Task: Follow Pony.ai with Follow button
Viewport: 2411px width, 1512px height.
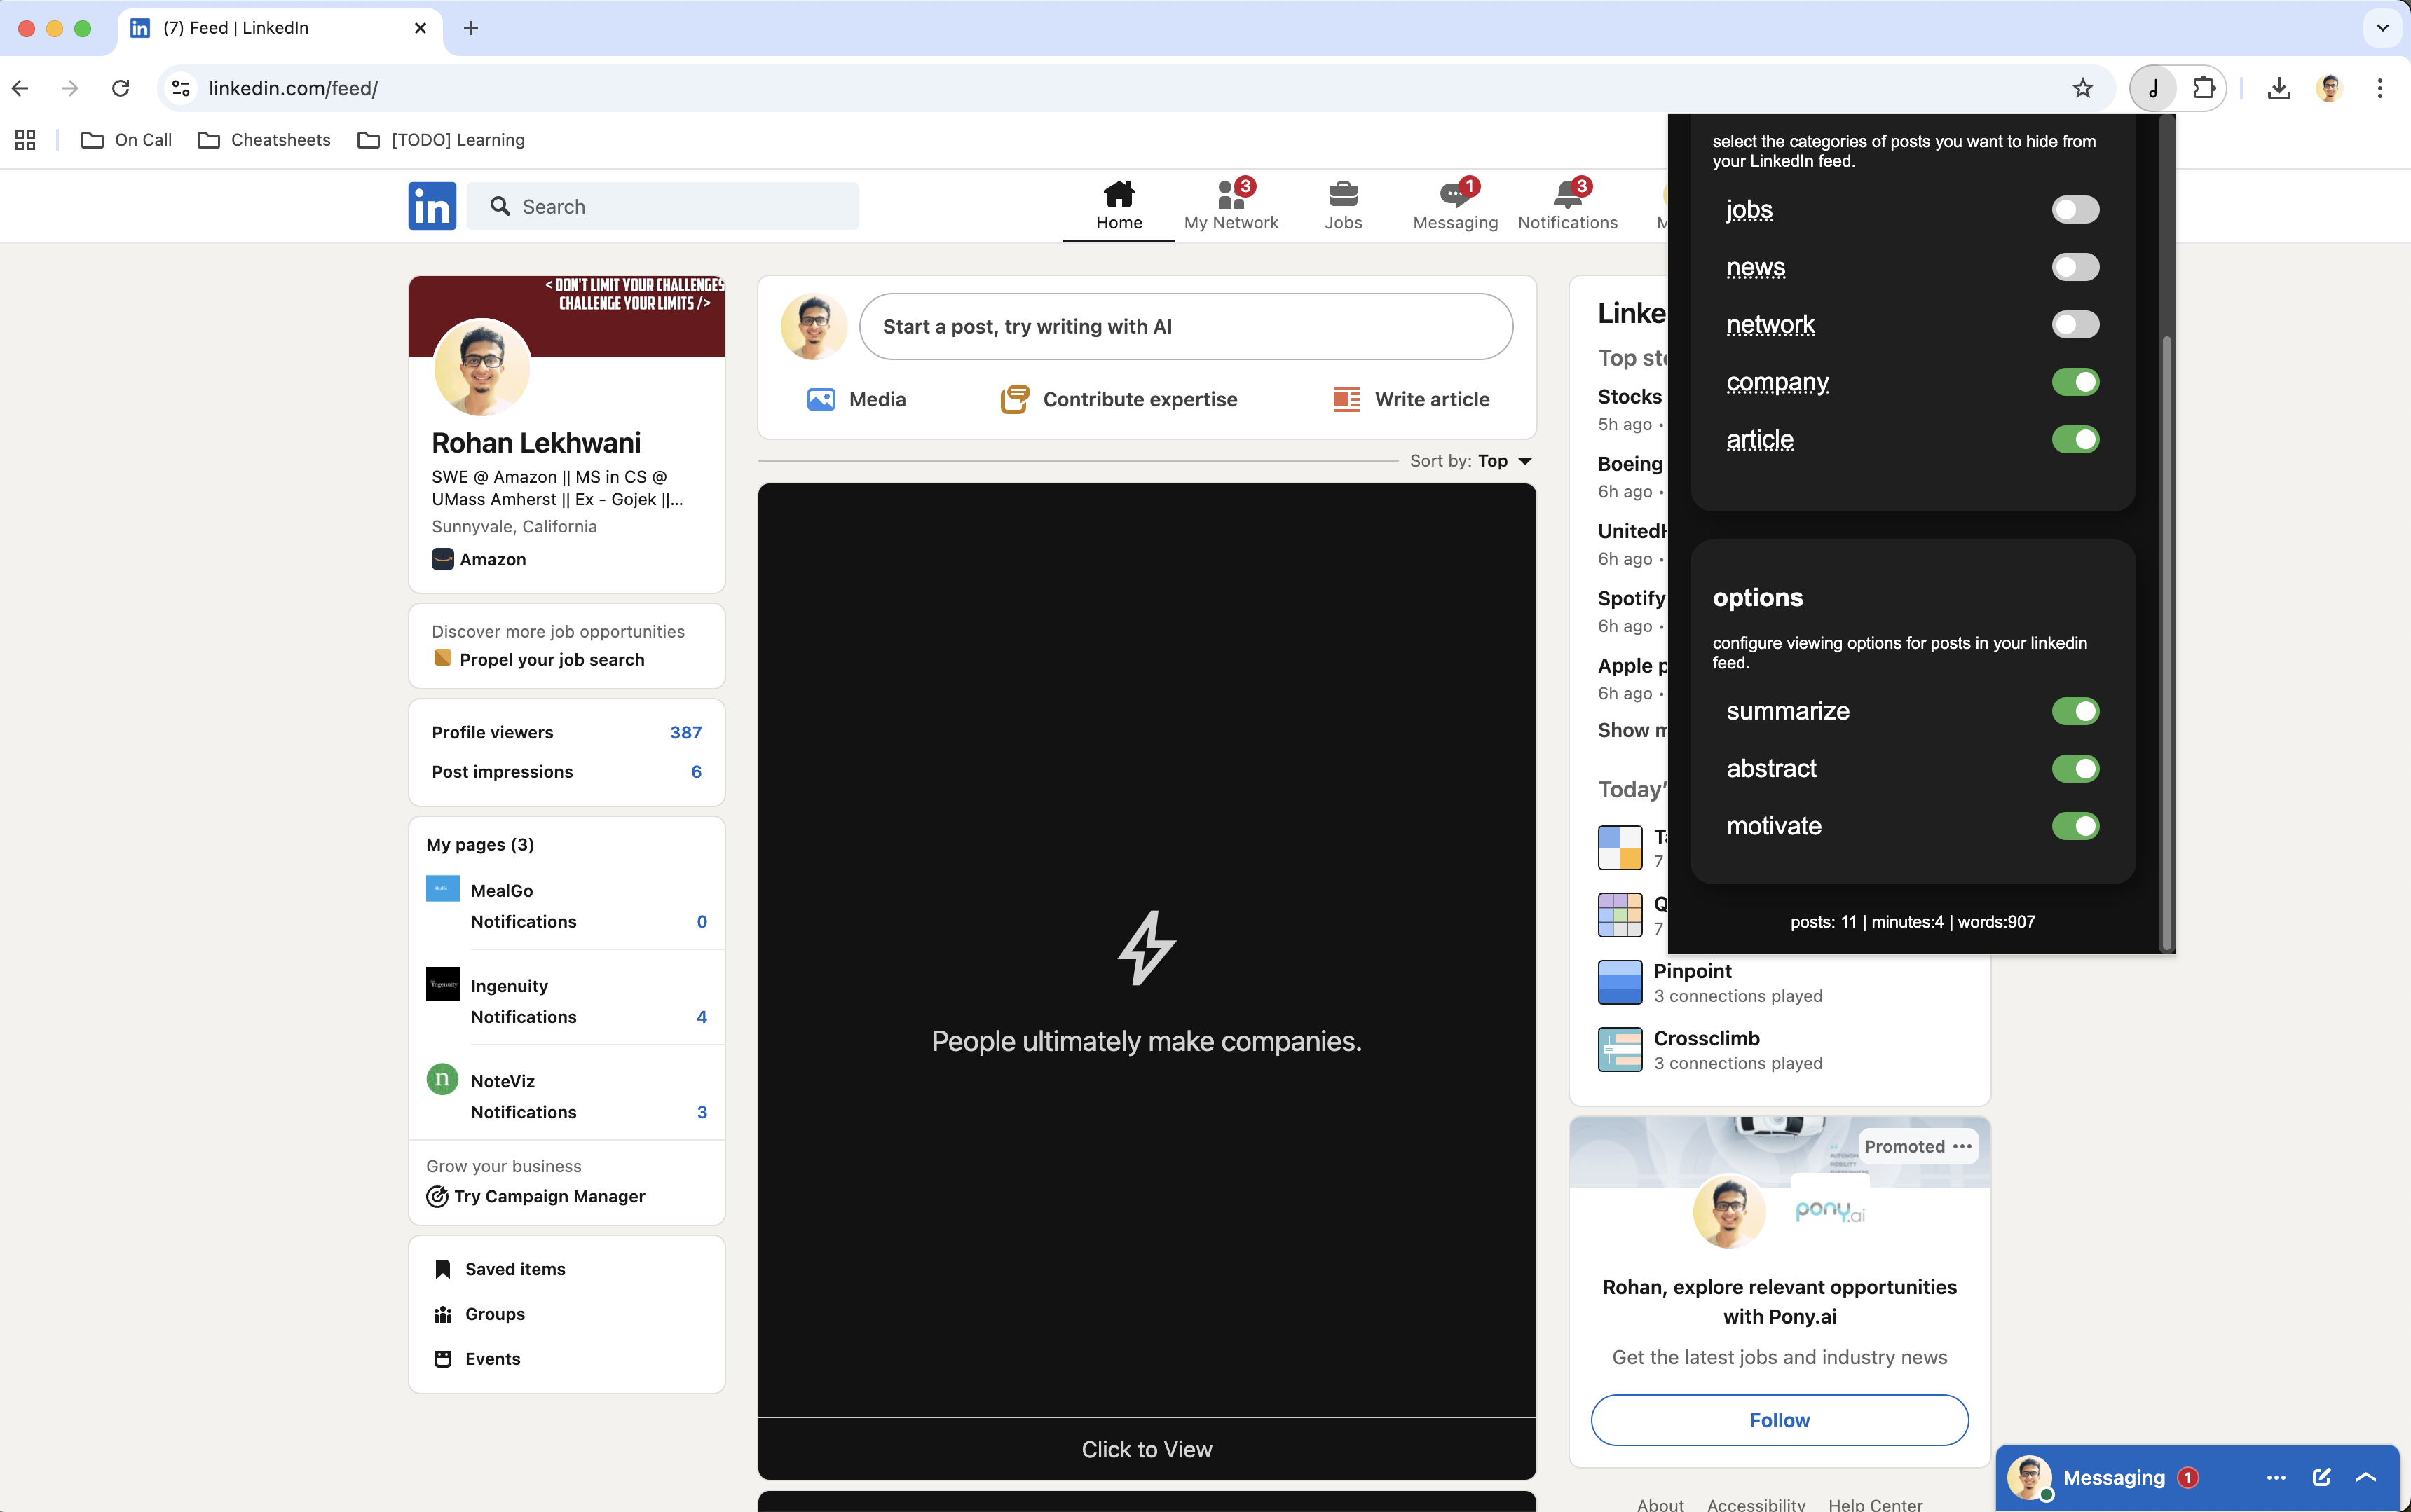Action: tap(1778, 1419)
